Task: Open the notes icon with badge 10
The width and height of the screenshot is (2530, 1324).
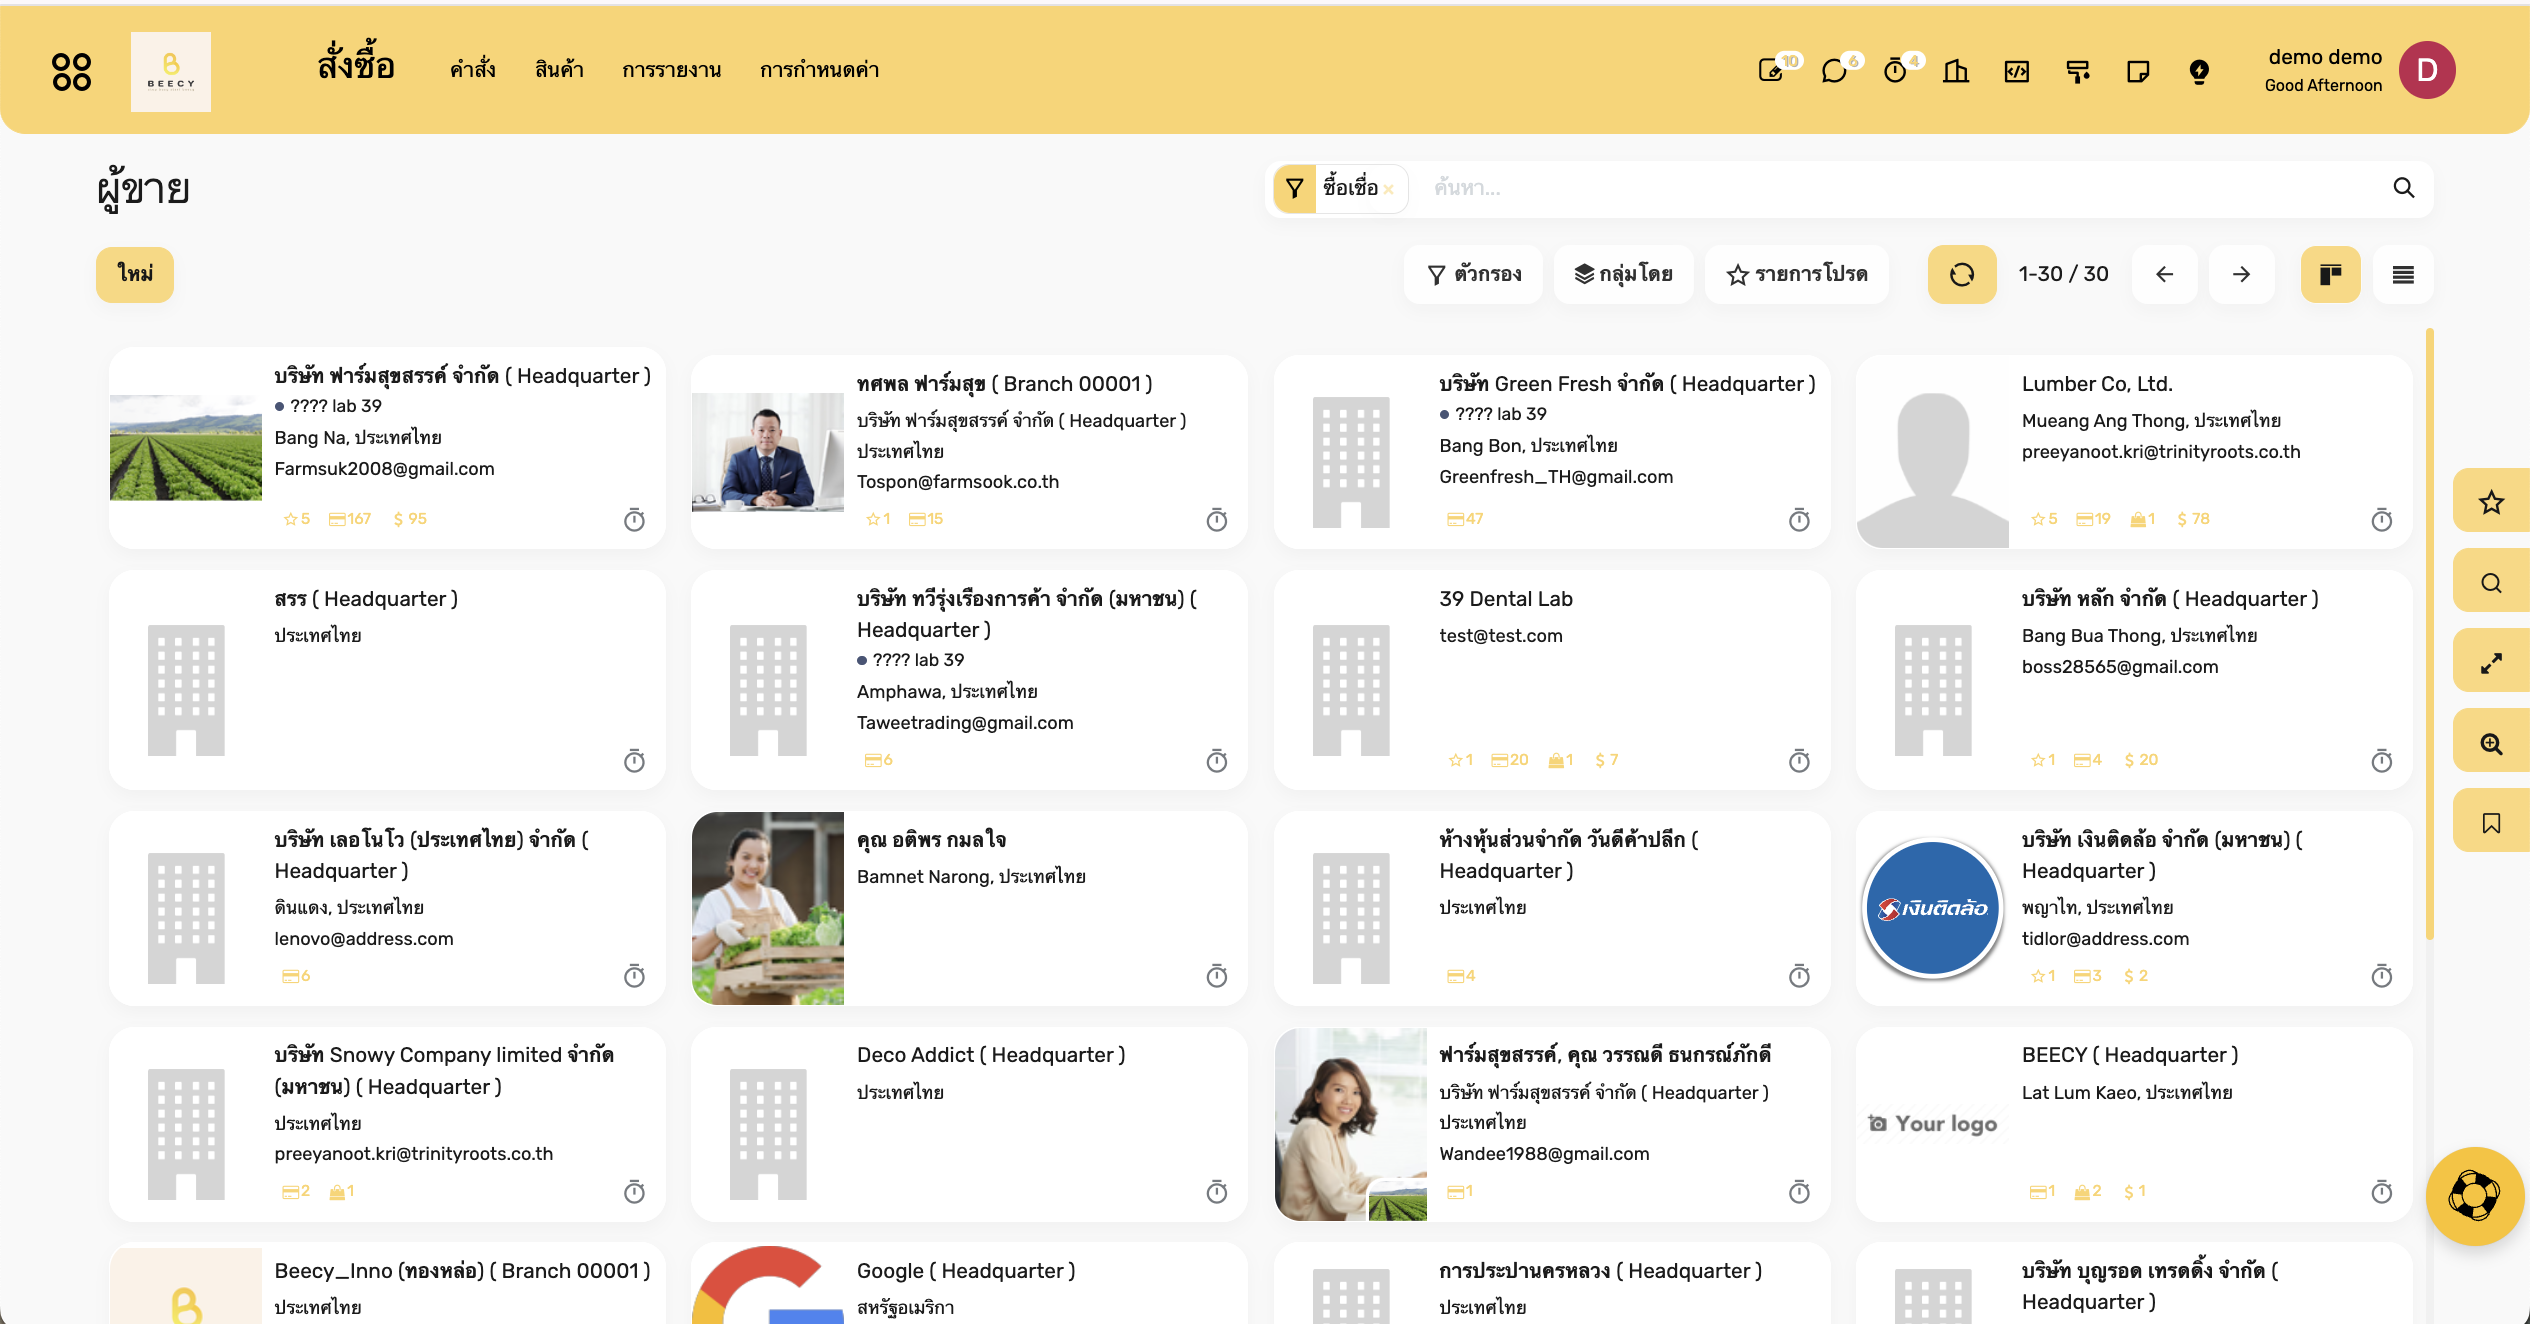Action: pyautogui.click(x=1771, y=71)
